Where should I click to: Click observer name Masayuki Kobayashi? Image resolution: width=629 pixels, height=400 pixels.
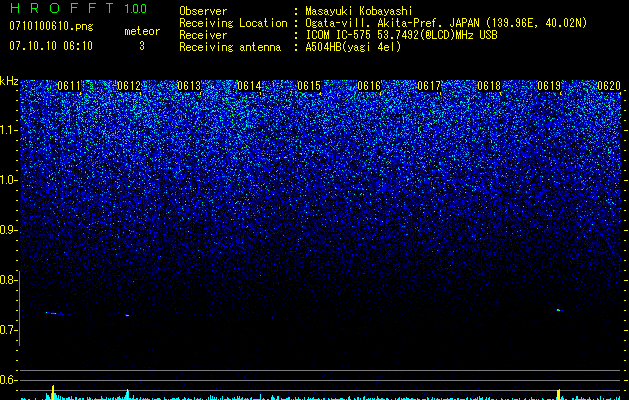pyautogui.click(x=359, y=11)
